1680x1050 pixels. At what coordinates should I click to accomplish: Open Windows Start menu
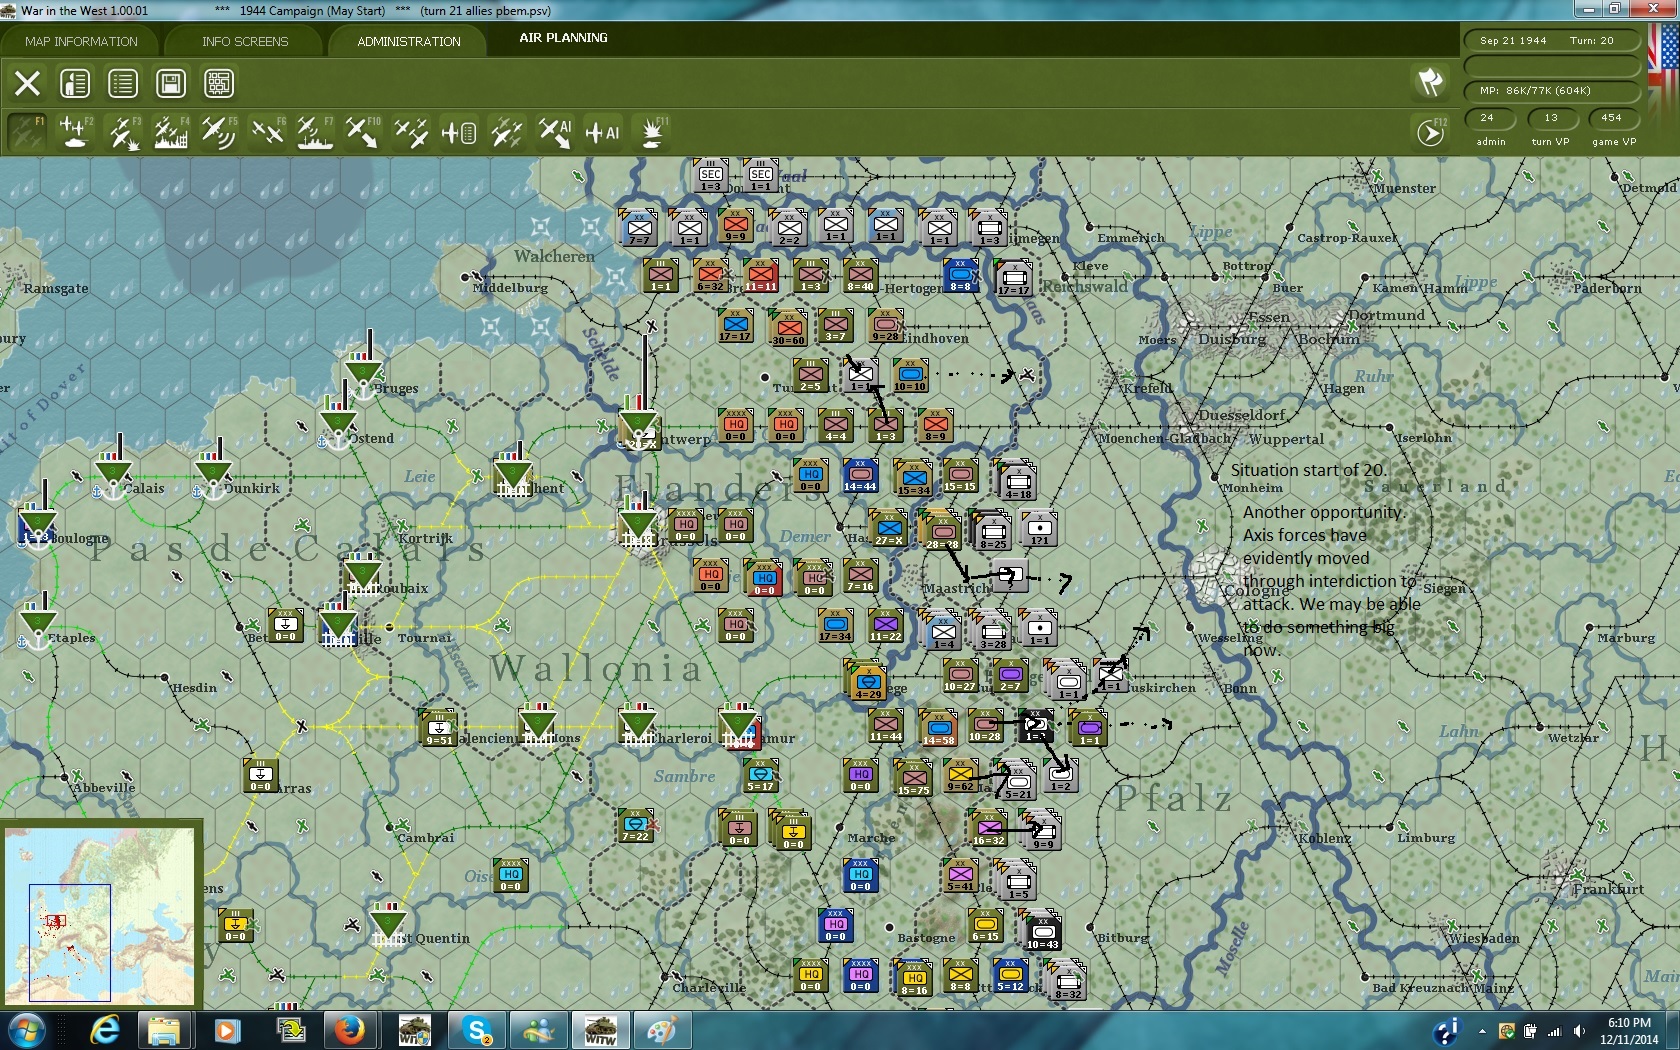pos(26,1030)
